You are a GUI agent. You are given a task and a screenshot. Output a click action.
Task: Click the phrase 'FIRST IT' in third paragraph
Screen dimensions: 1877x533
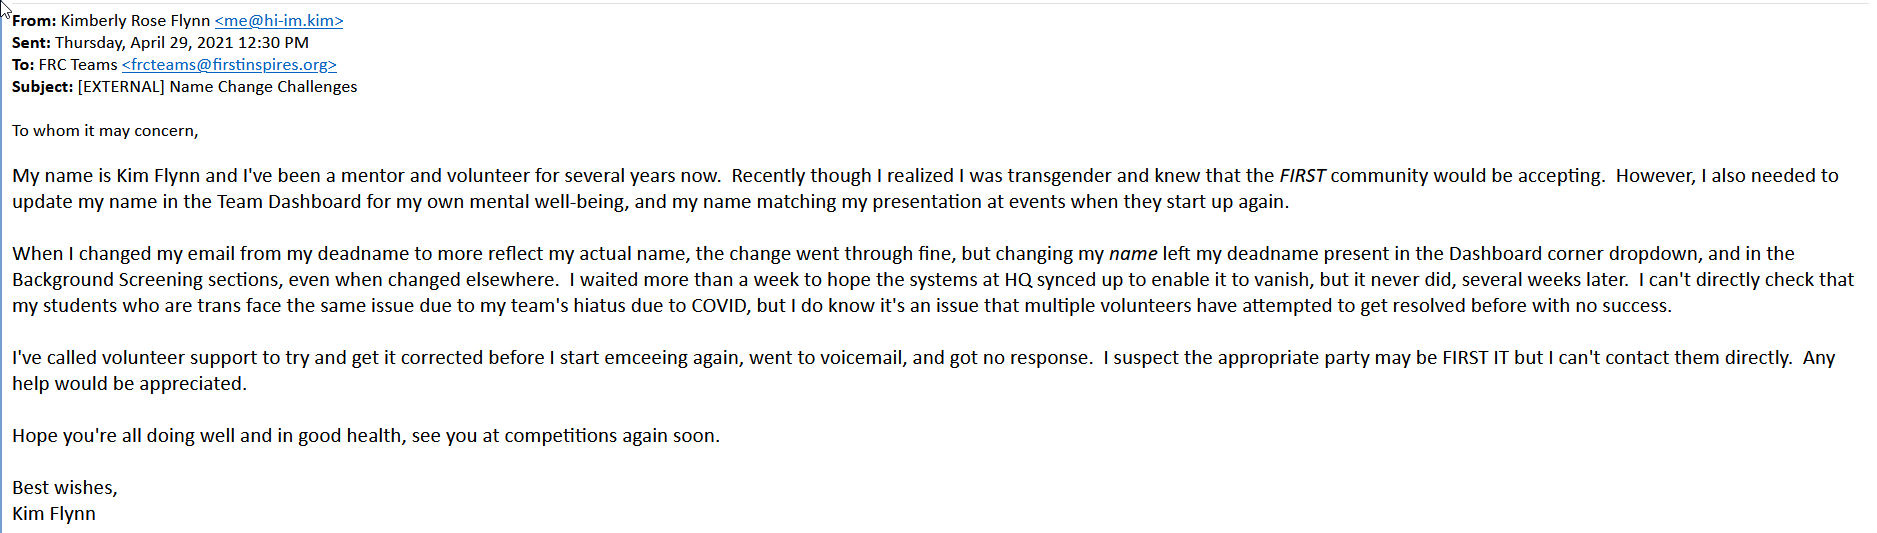1475,358
